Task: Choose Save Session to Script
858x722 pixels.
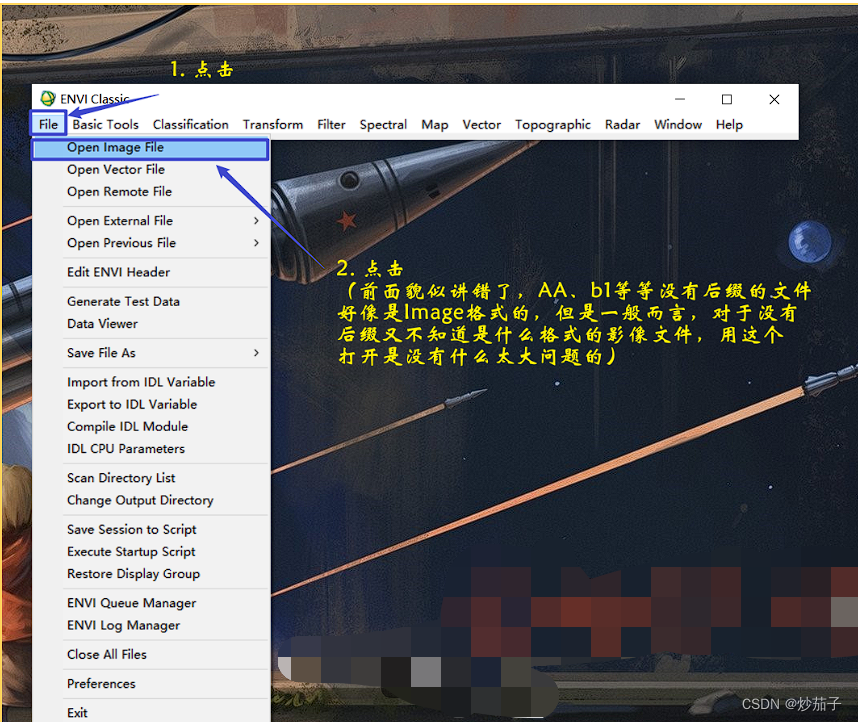Action: point(150,529)
